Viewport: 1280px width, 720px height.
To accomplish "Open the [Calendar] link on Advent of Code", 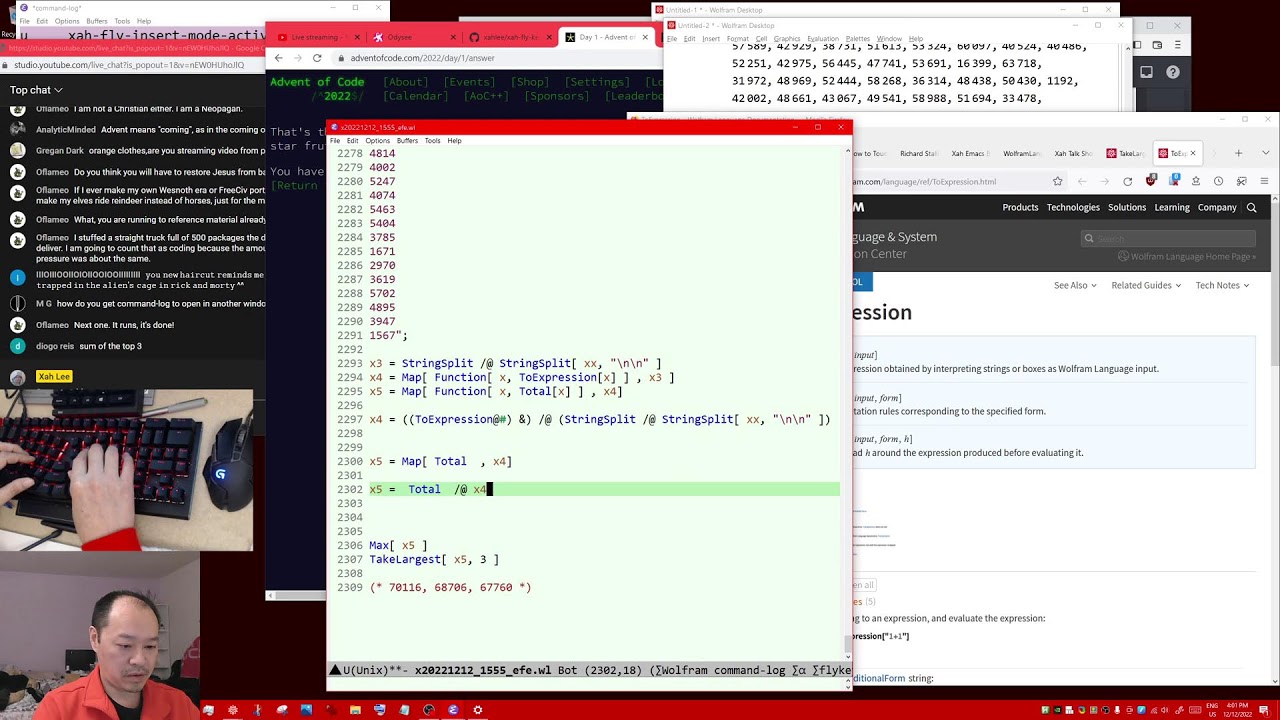I will [x=415, y=96].
